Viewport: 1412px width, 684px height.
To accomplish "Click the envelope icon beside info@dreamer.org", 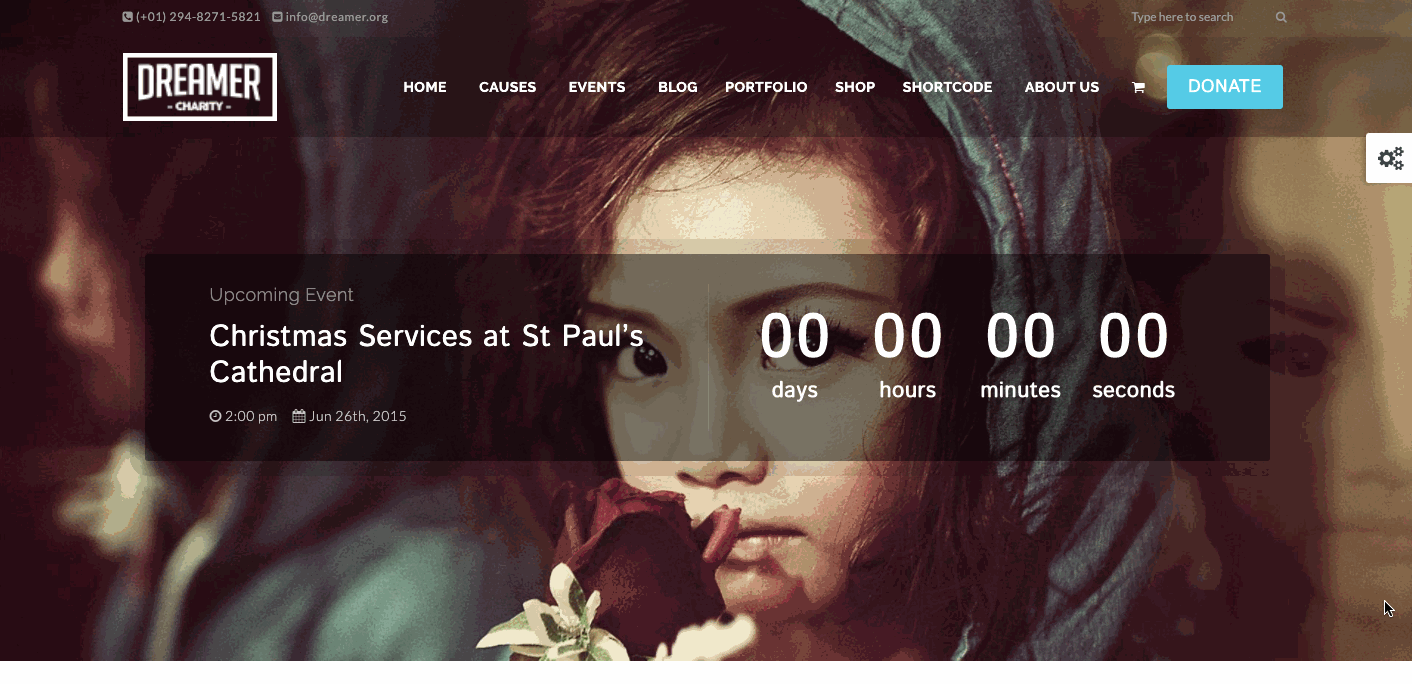I will pyautogui.click(x=277, y=17).
